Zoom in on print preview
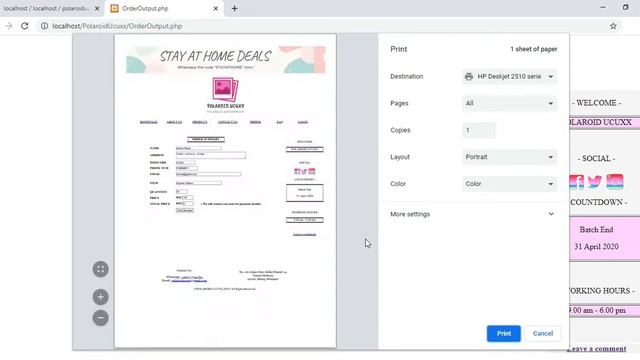The width and height of the screenshot is (640, 360). point(100,297)
